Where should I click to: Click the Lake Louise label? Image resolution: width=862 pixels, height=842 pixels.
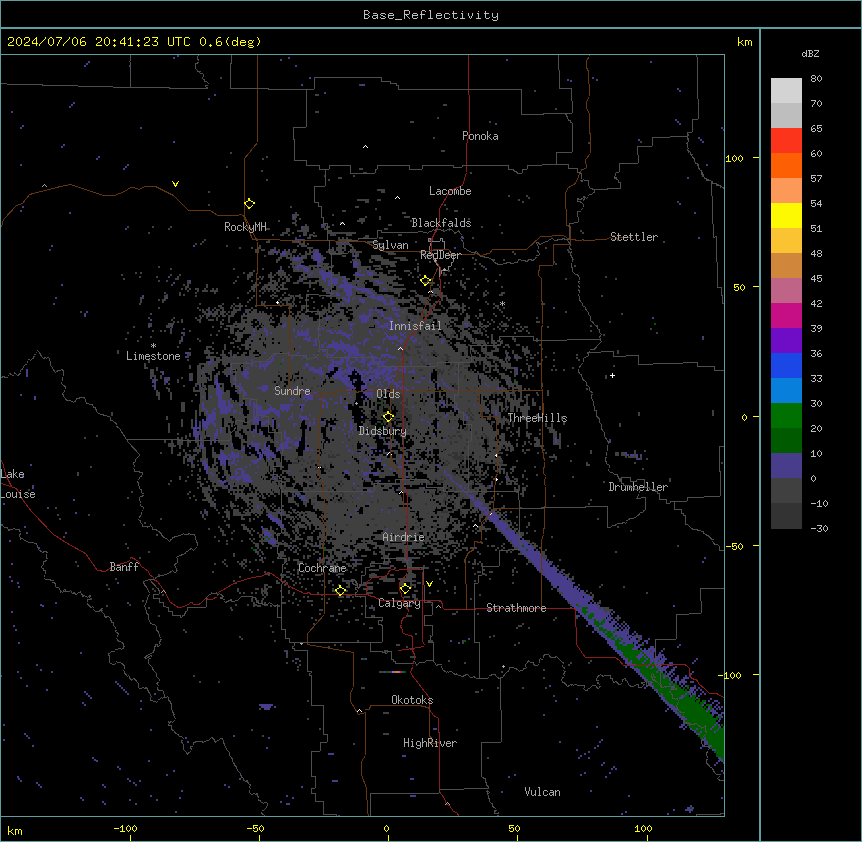pyautogui.click(x=18, y=484)
